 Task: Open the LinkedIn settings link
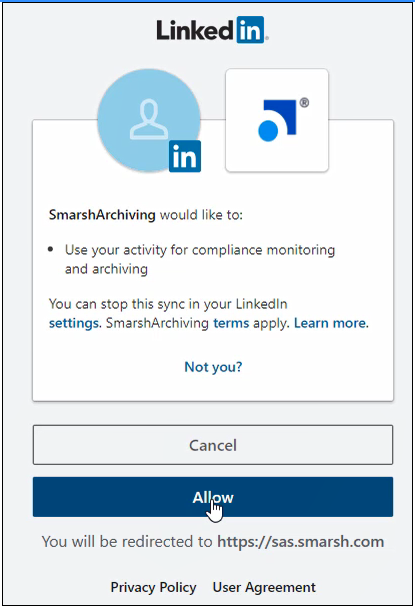(73, 323)
